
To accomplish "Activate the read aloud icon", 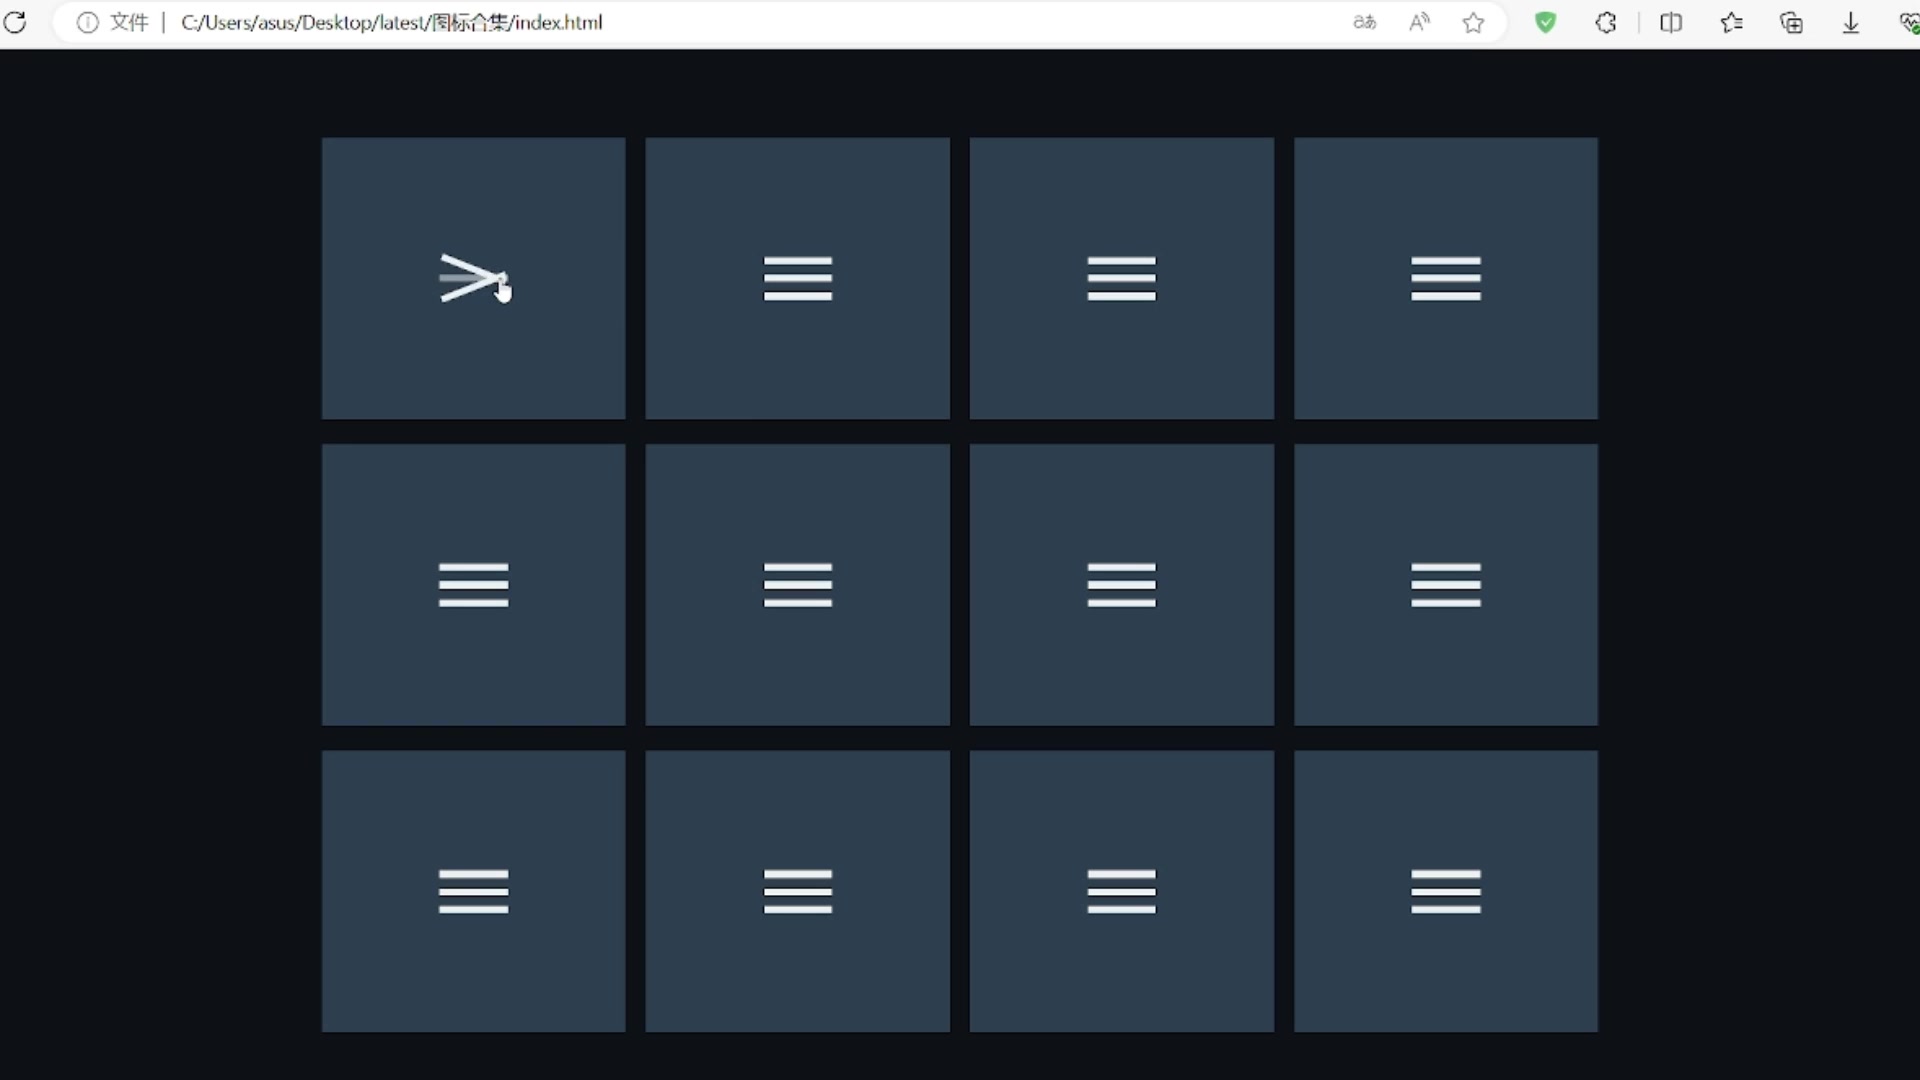I will point(1419,22).
